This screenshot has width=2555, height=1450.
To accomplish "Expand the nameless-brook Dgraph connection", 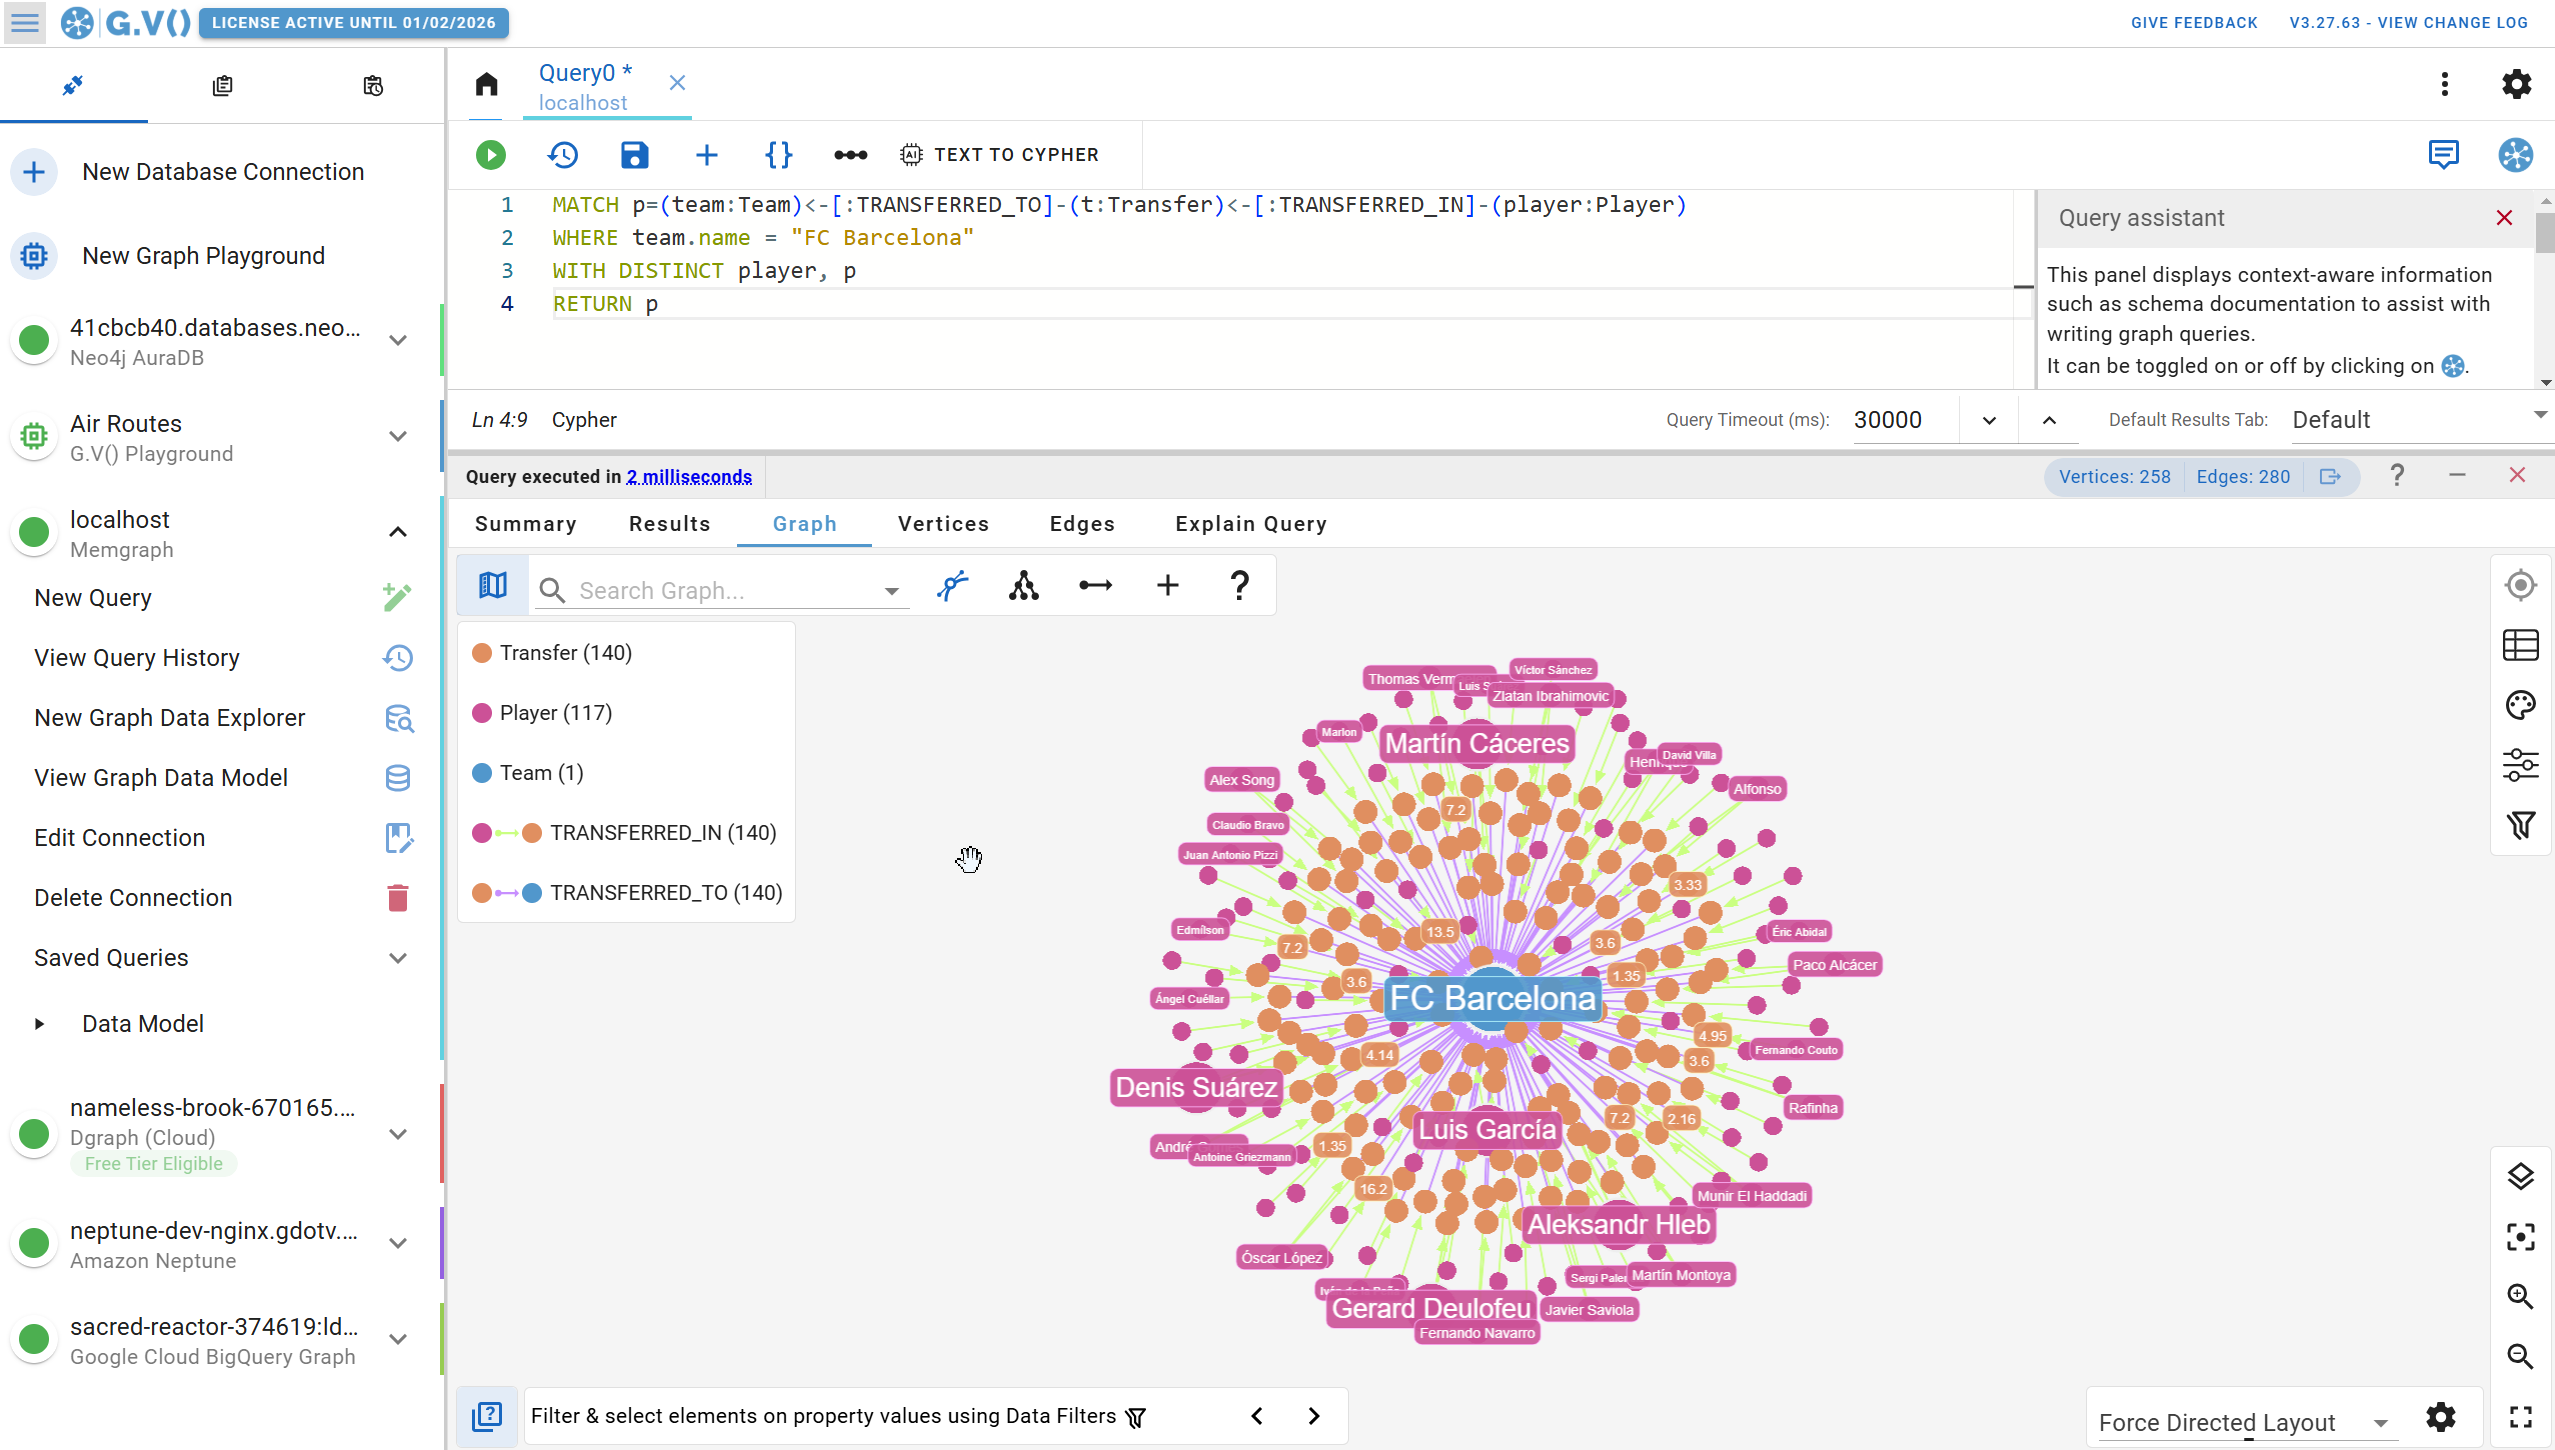I will pyautogui.click(x=398, y=1135).
